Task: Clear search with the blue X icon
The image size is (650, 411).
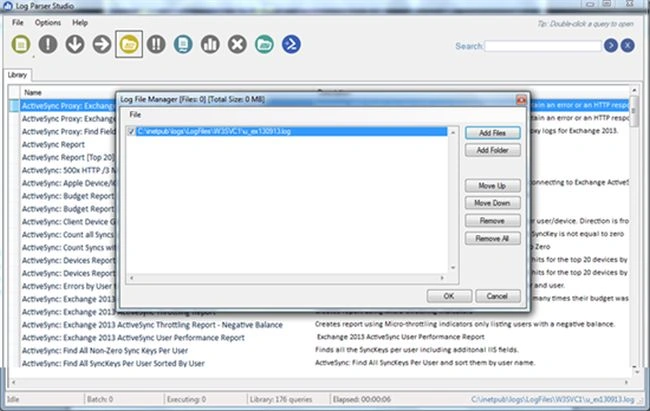Action: [628, 45]
